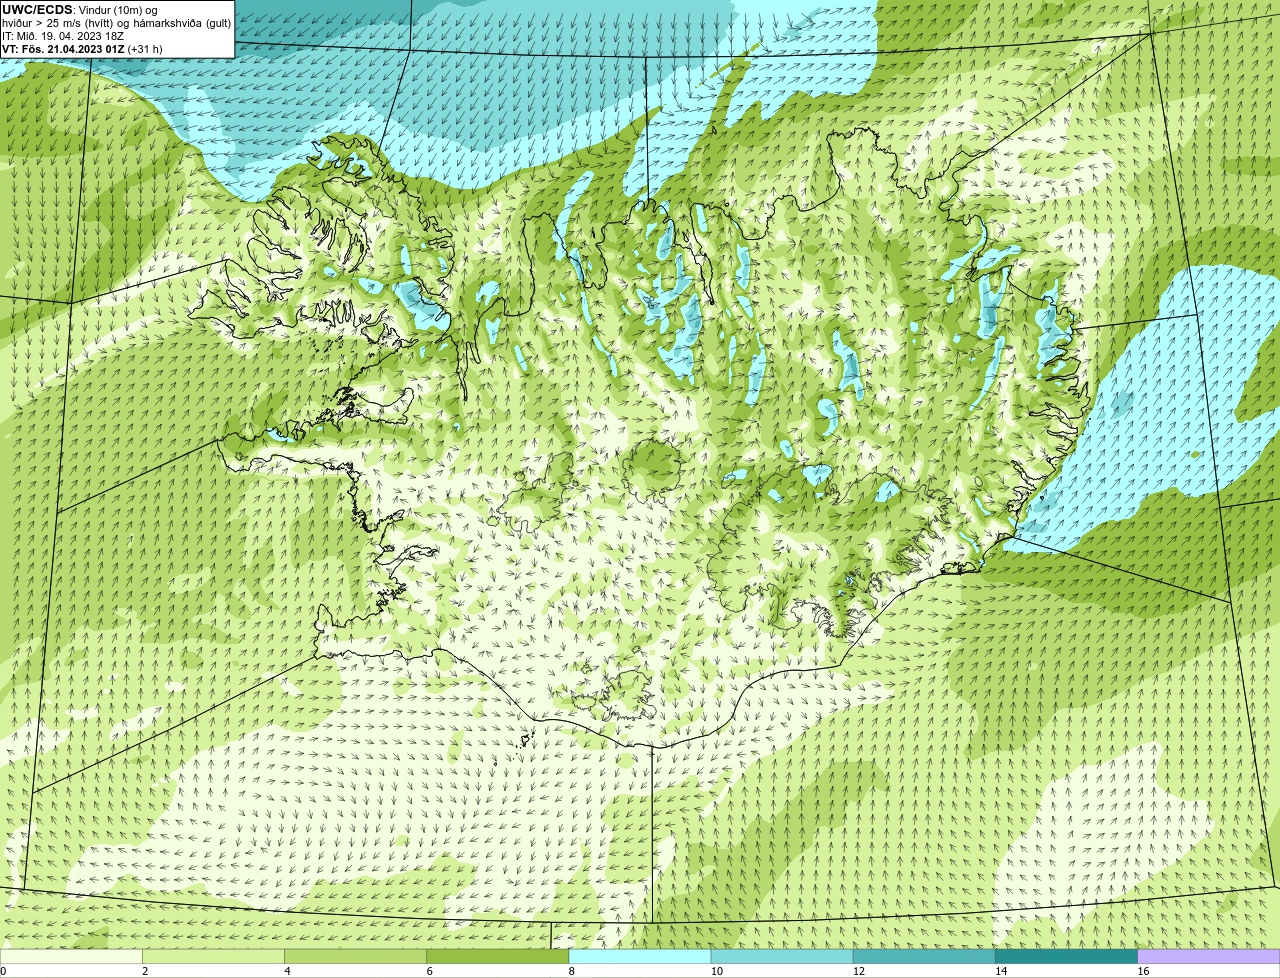The width and height of the screenshot is (1280, 978).
Task: Click the 'UWC/ECDS: Vindur (10m) og' title line
Action: pos(80,10)
